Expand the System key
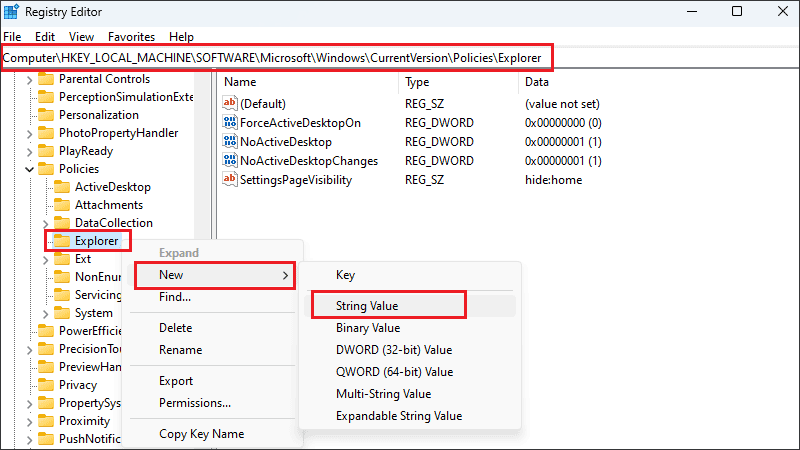This screenshot has height=450, width=800. (45, 314)
